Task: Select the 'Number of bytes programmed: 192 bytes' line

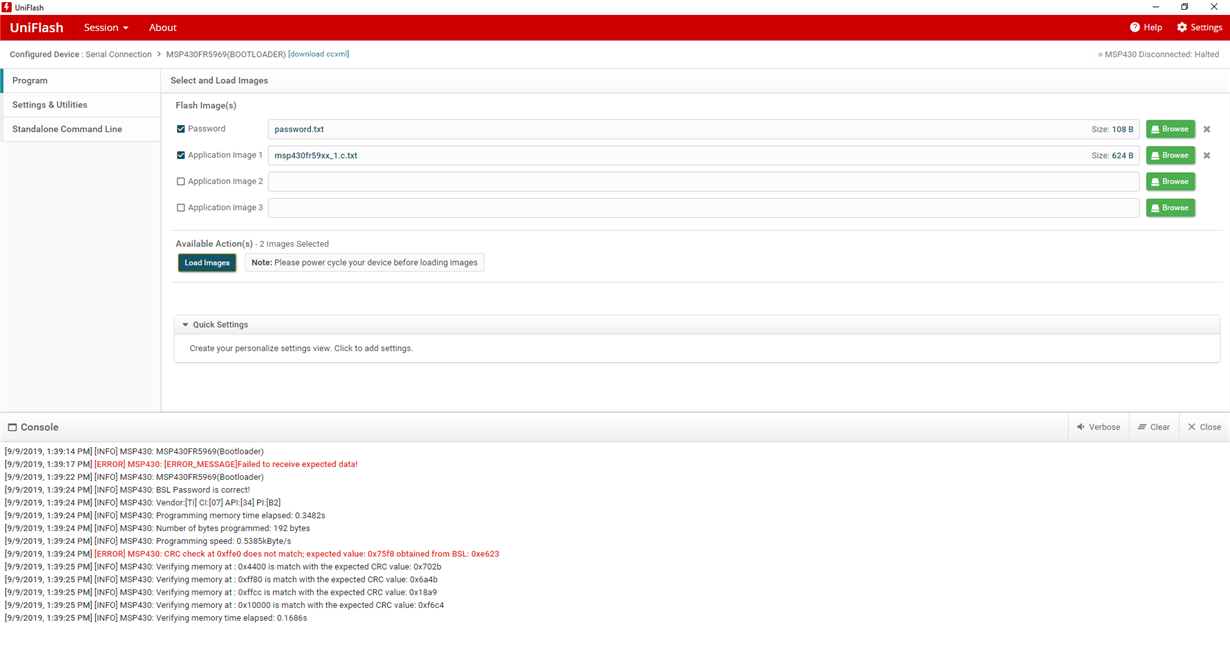Action: pyautogui.click(x=157, y=528)
